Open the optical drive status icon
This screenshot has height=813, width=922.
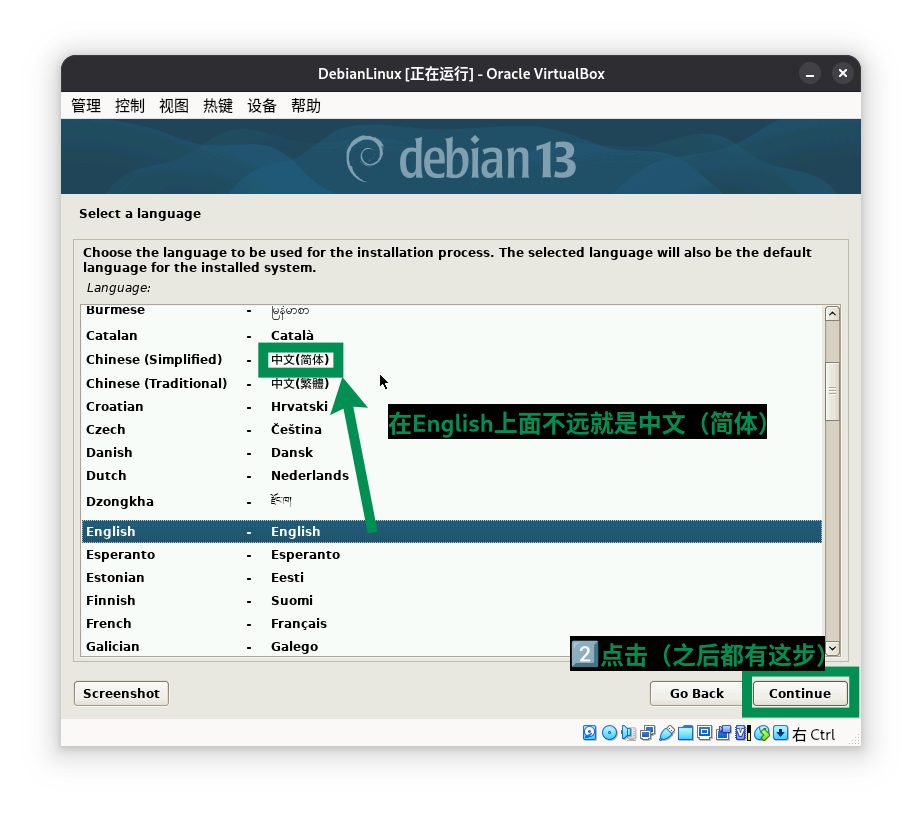click(x=610, y=732)
